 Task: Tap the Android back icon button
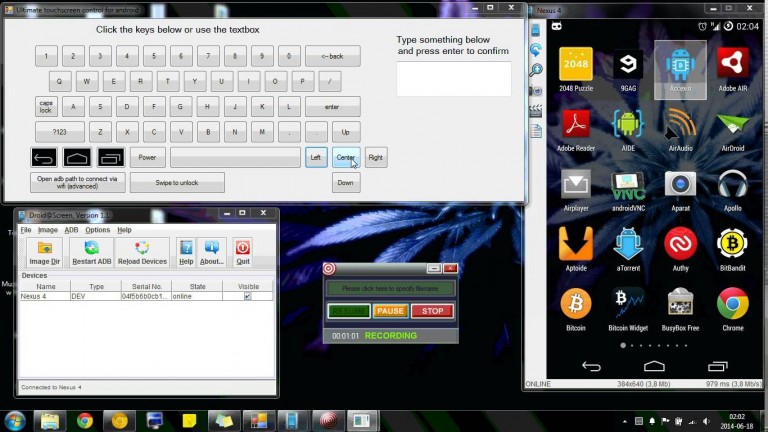(x=44, y=157)
